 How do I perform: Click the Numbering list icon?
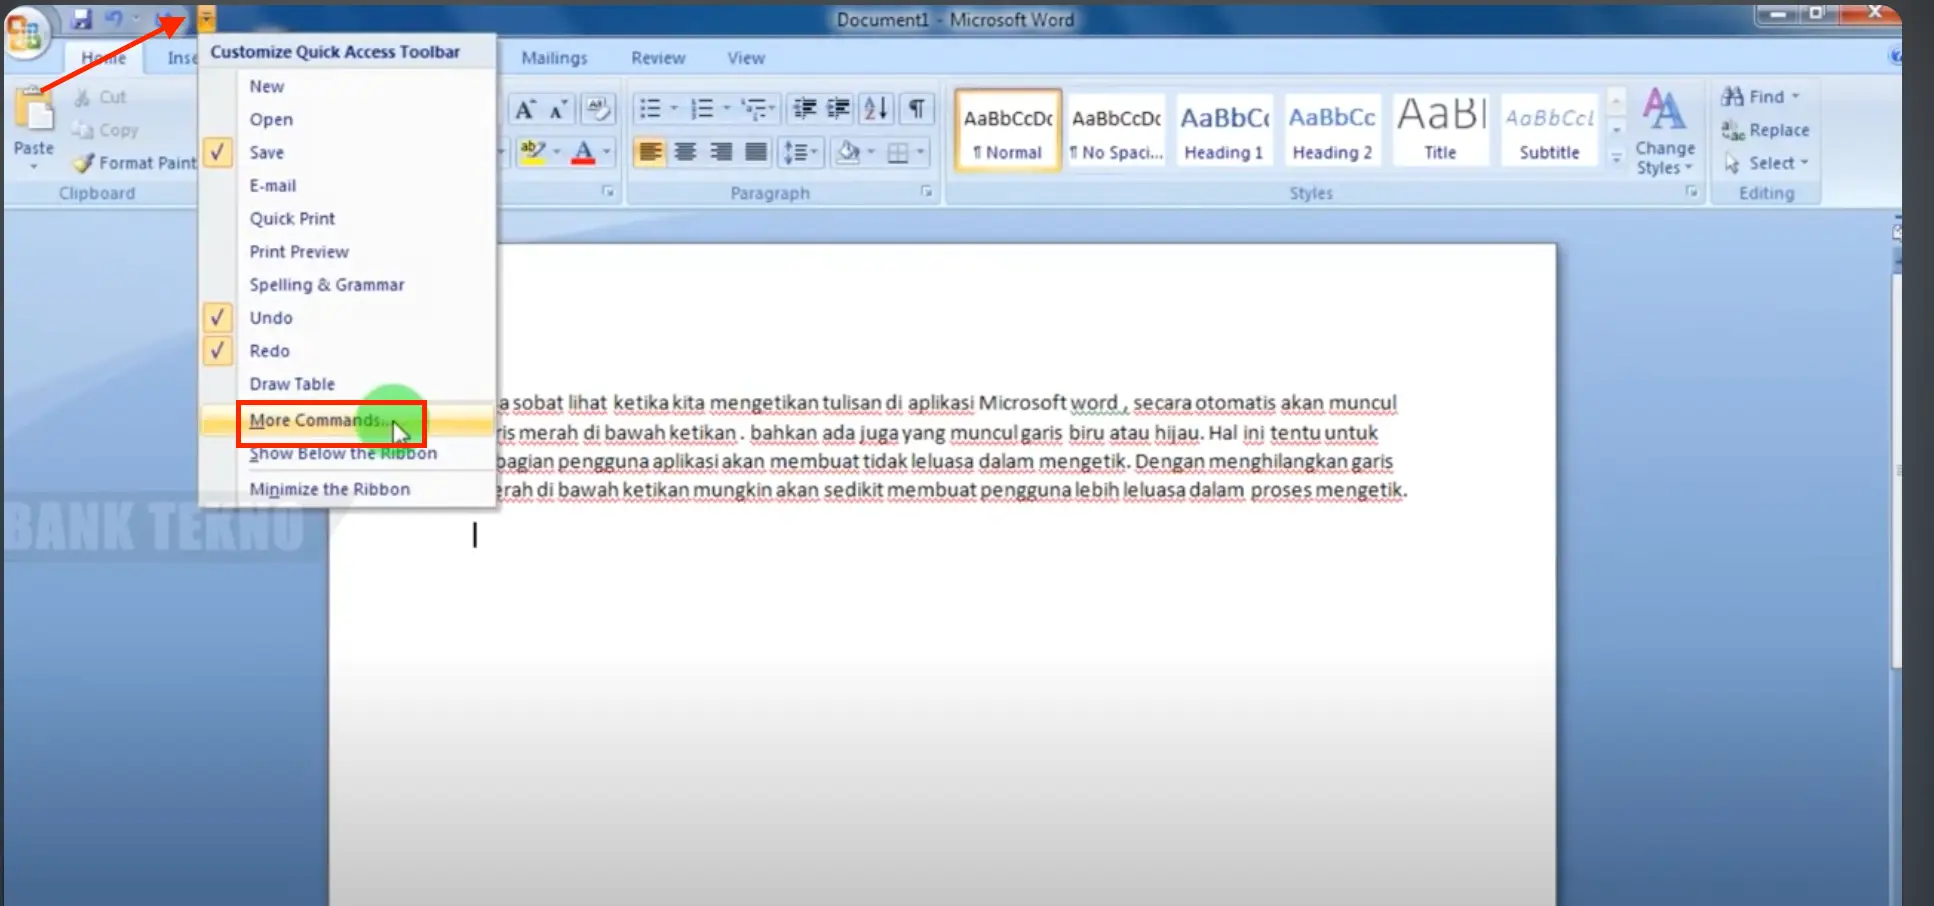(x=702, y=108)
